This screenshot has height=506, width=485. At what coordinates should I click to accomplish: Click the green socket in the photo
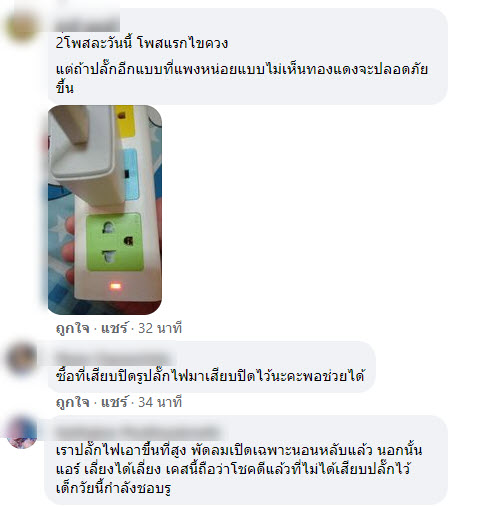click(x=114, y=242)
